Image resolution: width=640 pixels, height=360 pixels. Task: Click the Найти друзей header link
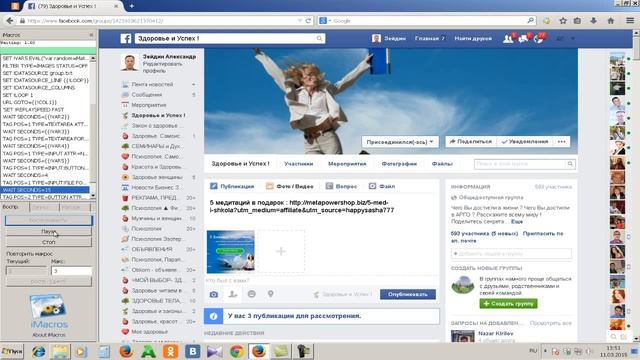pos(473,38)
